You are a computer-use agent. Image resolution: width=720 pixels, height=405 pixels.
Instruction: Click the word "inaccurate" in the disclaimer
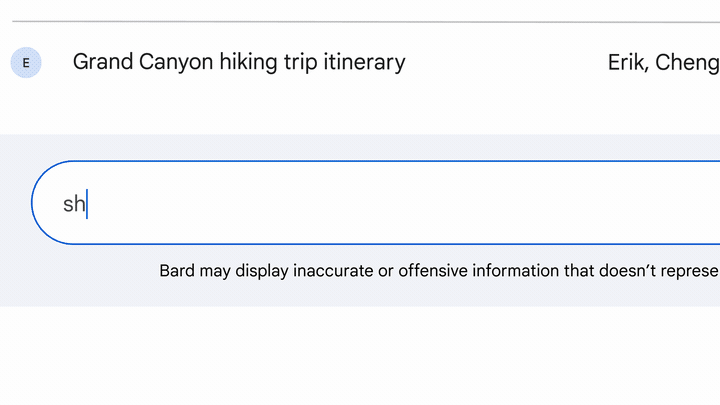[x=333, y=271]
